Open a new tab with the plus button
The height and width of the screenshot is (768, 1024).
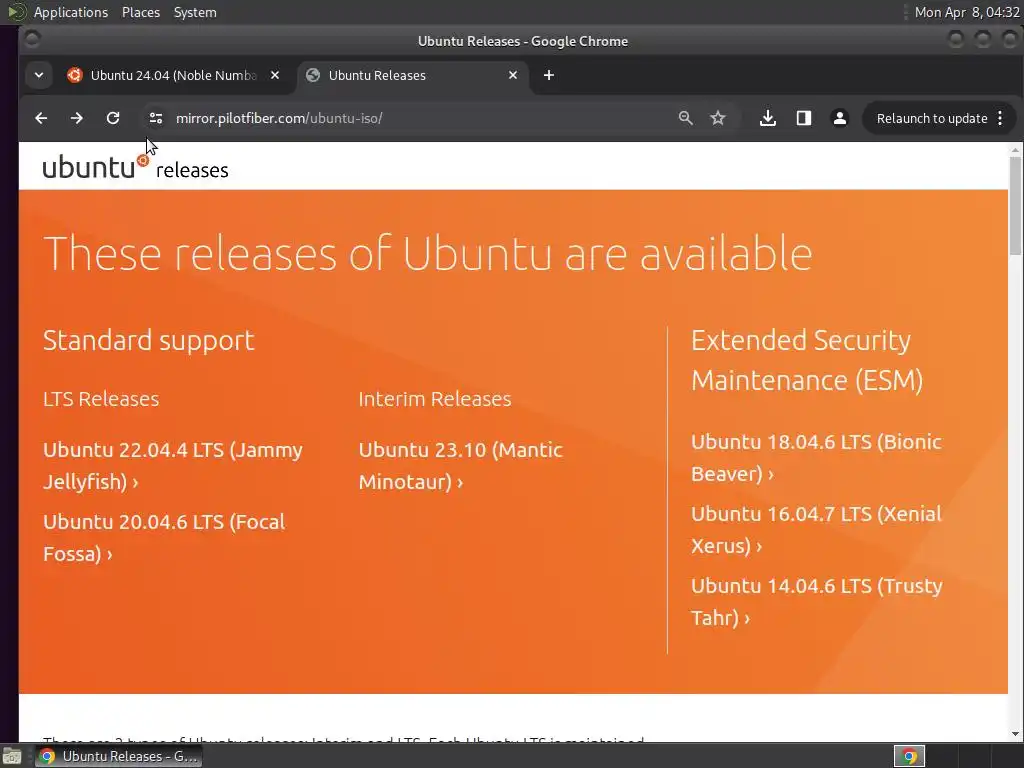tap(549, 75)
